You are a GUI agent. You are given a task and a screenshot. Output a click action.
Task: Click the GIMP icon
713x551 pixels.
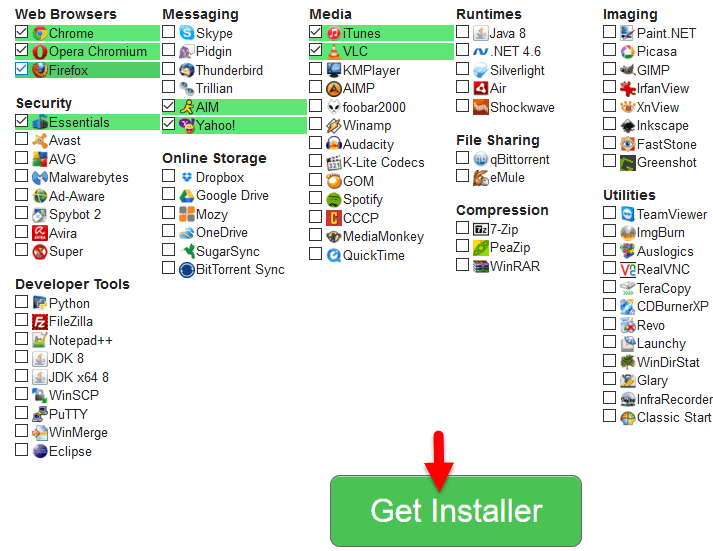628,70
